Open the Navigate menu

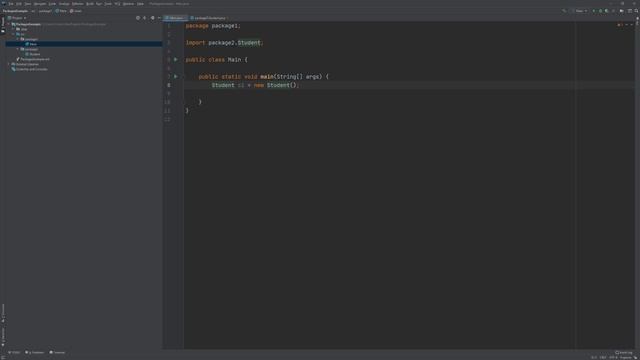[x=40, y=4]
